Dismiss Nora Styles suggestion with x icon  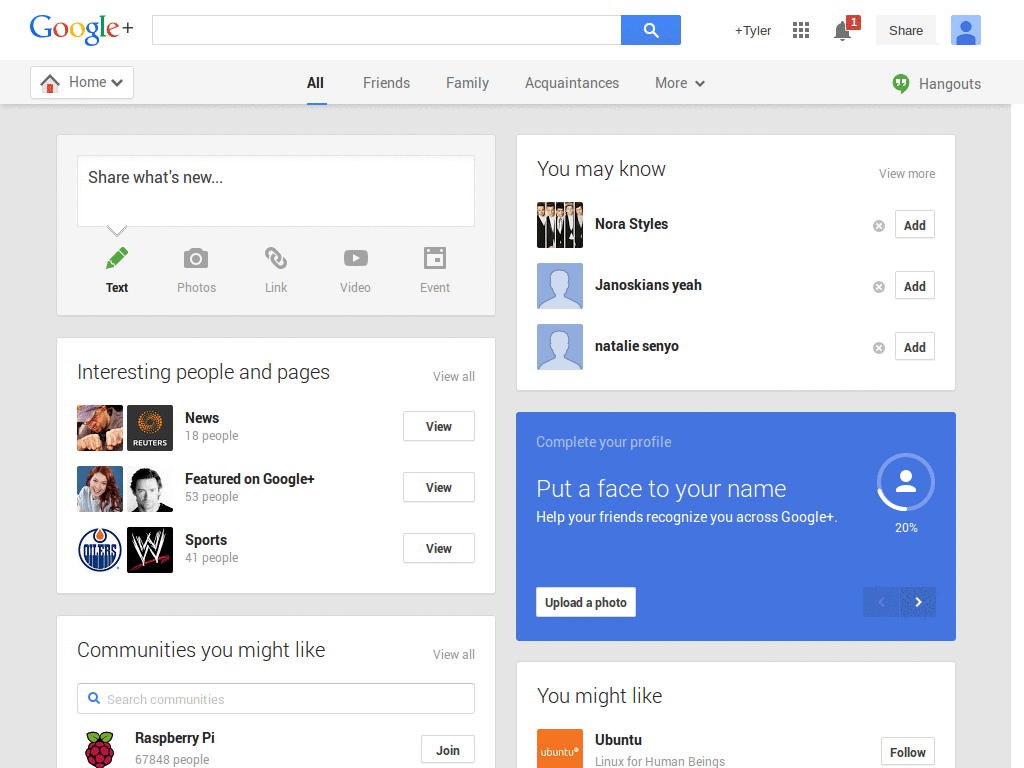click(x=879, y=226)
